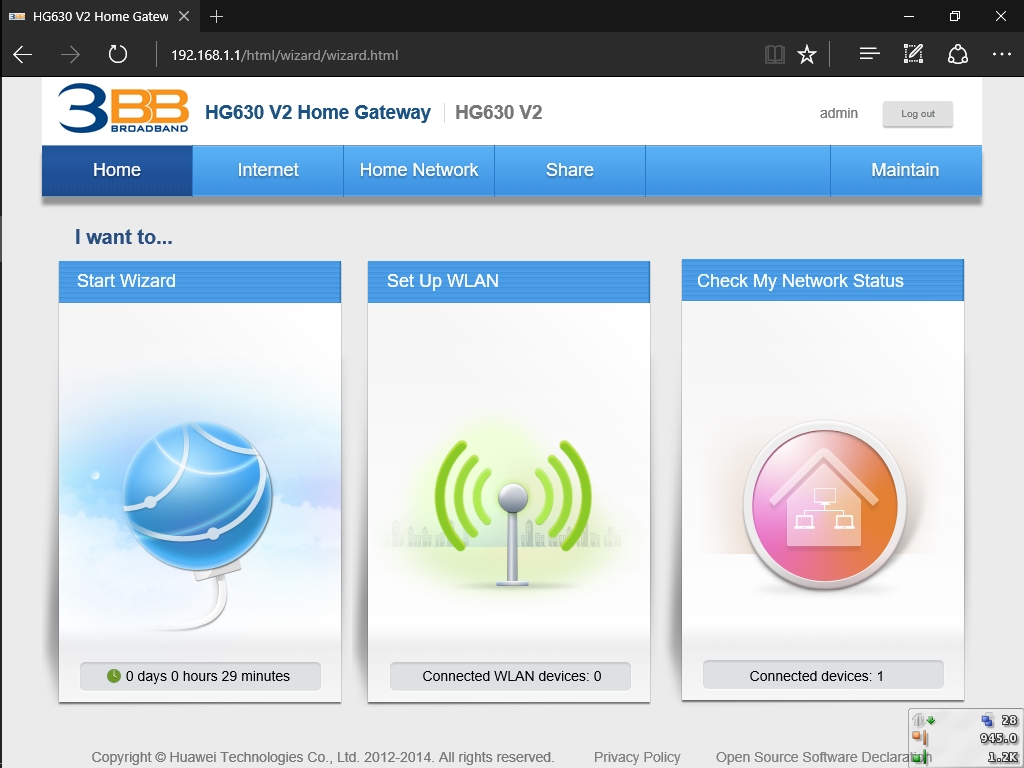
Task: Add this page to favorites with the star
Action: [x=807, y=55]
